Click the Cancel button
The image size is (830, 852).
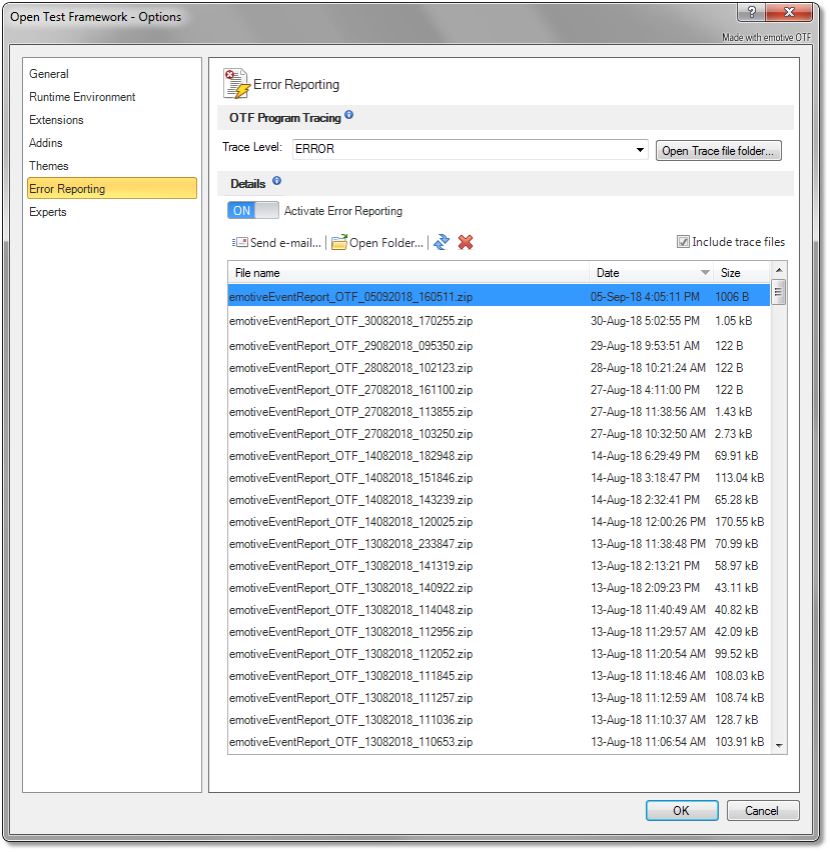click(x=763, y=811)
